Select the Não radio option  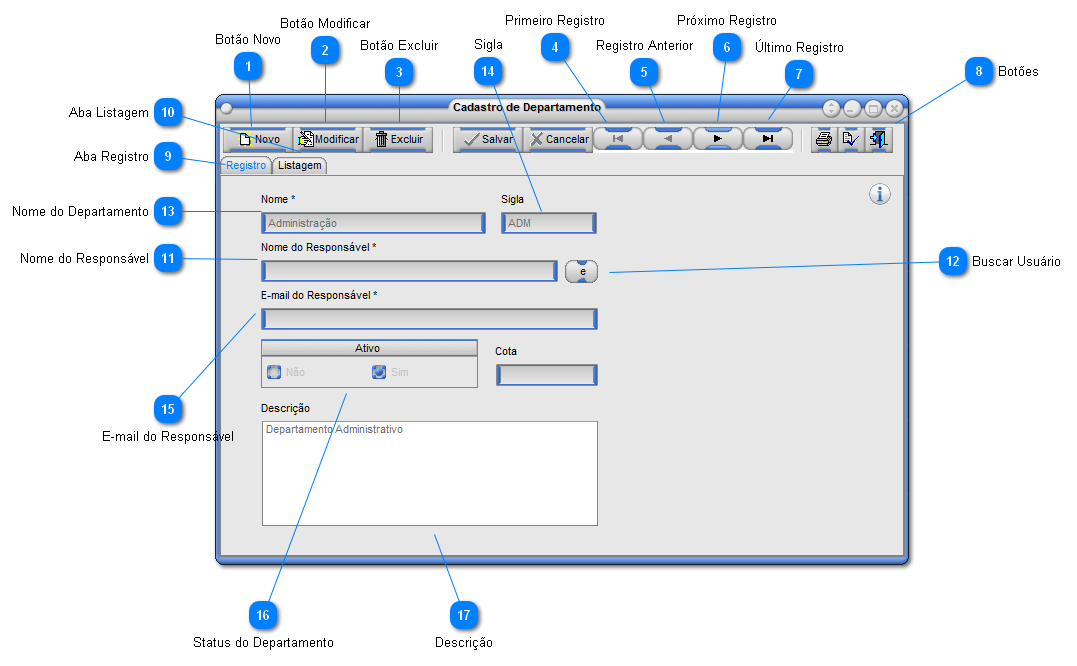pos(274,372)
